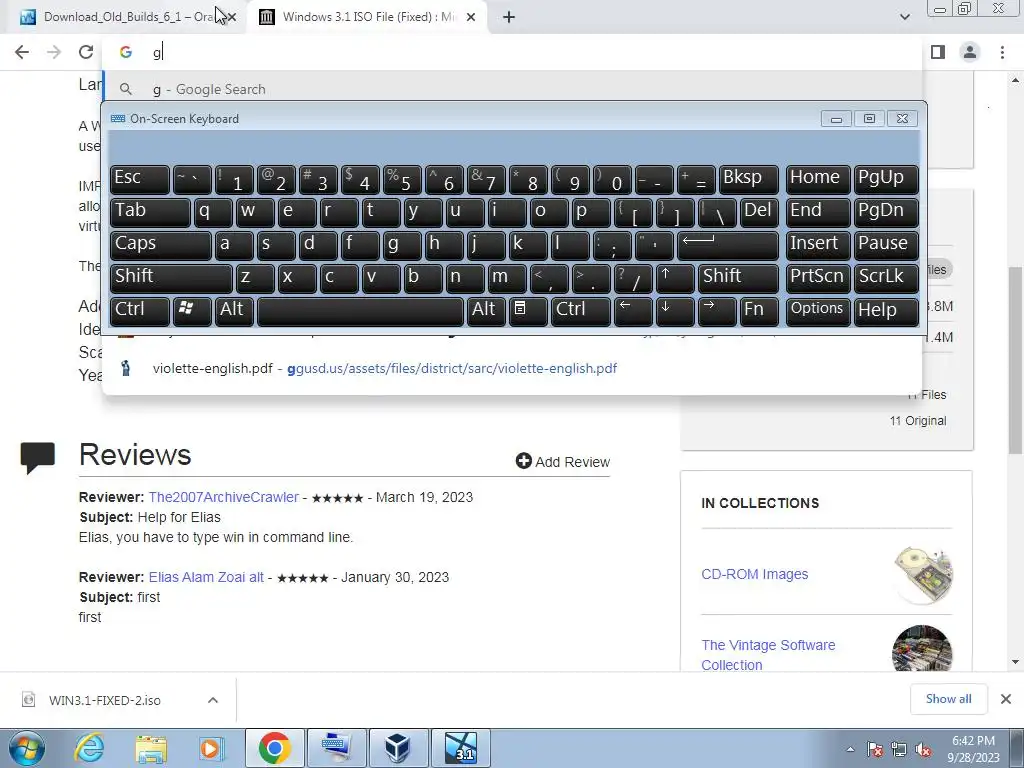Tap the PgDn key on the keyboard
Viewport: 1024px width, 768px height.
[886, 212]
